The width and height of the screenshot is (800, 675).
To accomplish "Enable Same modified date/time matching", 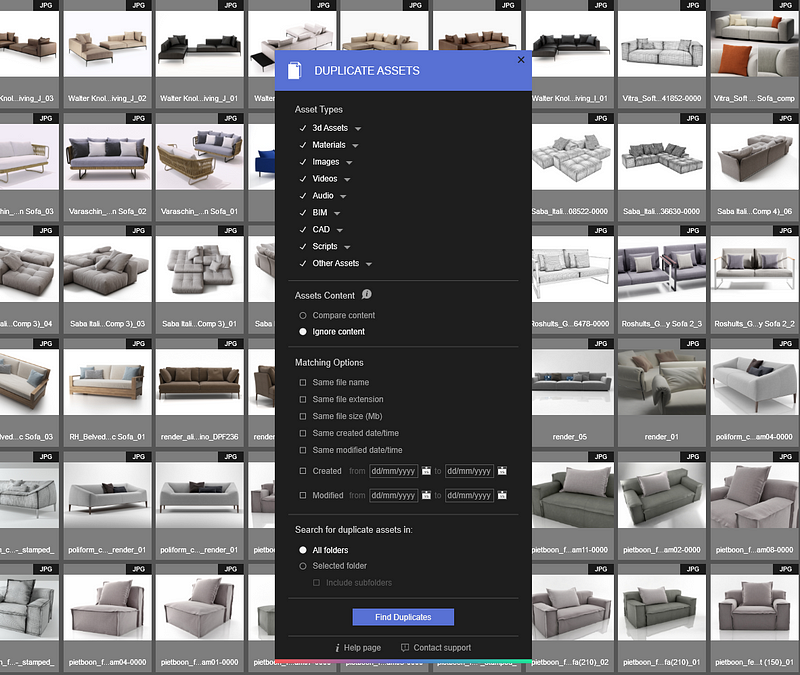I will point(303,450).
